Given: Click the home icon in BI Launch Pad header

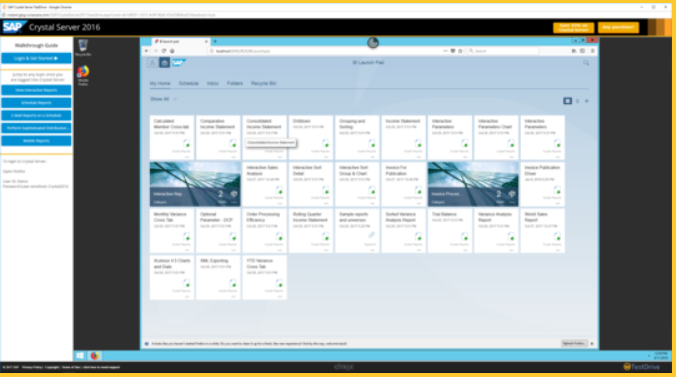Looking at the screenshot, I should [164, 63].
